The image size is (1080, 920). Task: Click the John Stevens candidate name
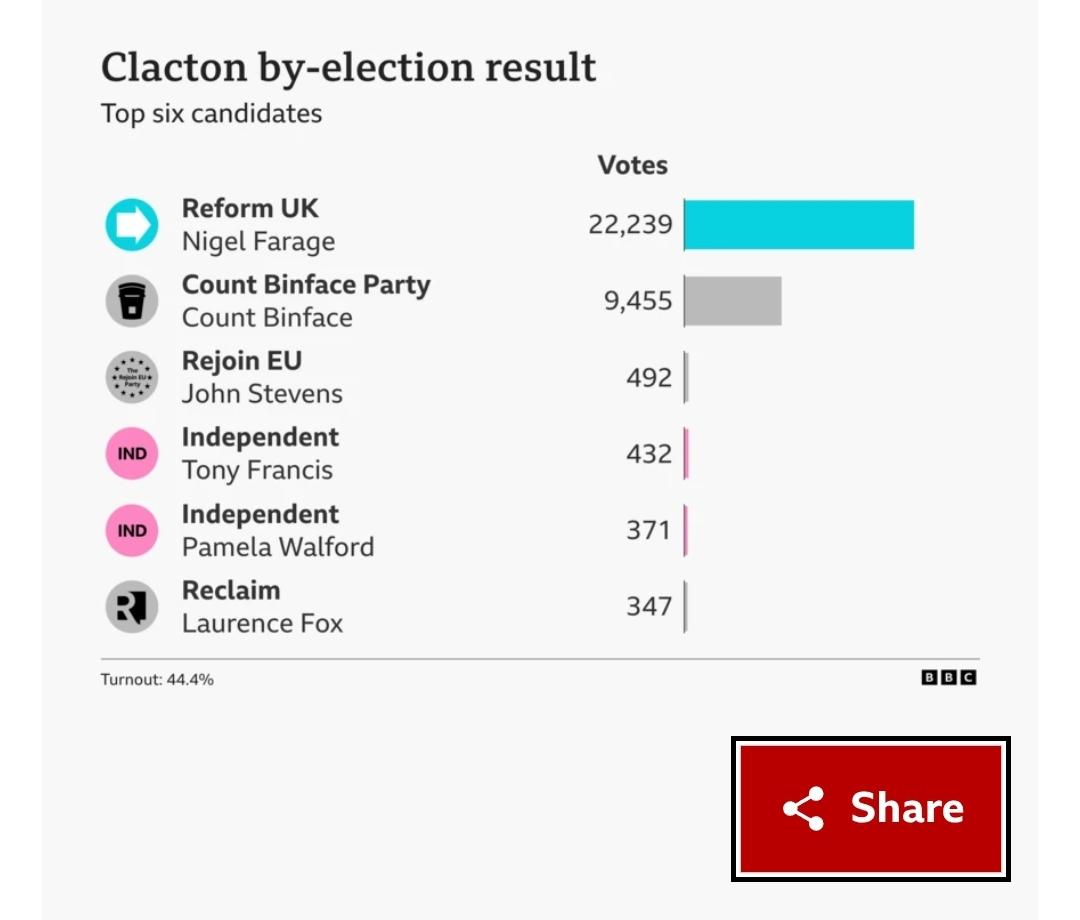pos(262,394)
